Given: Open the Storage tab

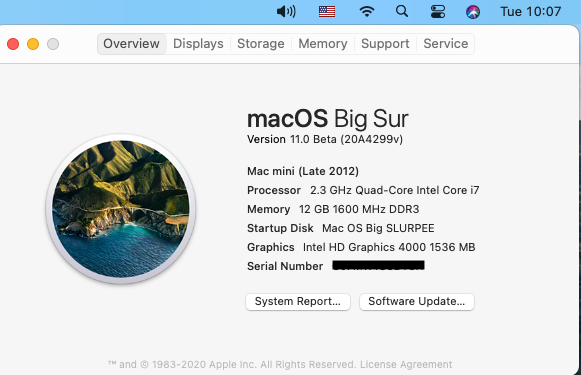Looking at the screenshot, I should coord(261,44).
